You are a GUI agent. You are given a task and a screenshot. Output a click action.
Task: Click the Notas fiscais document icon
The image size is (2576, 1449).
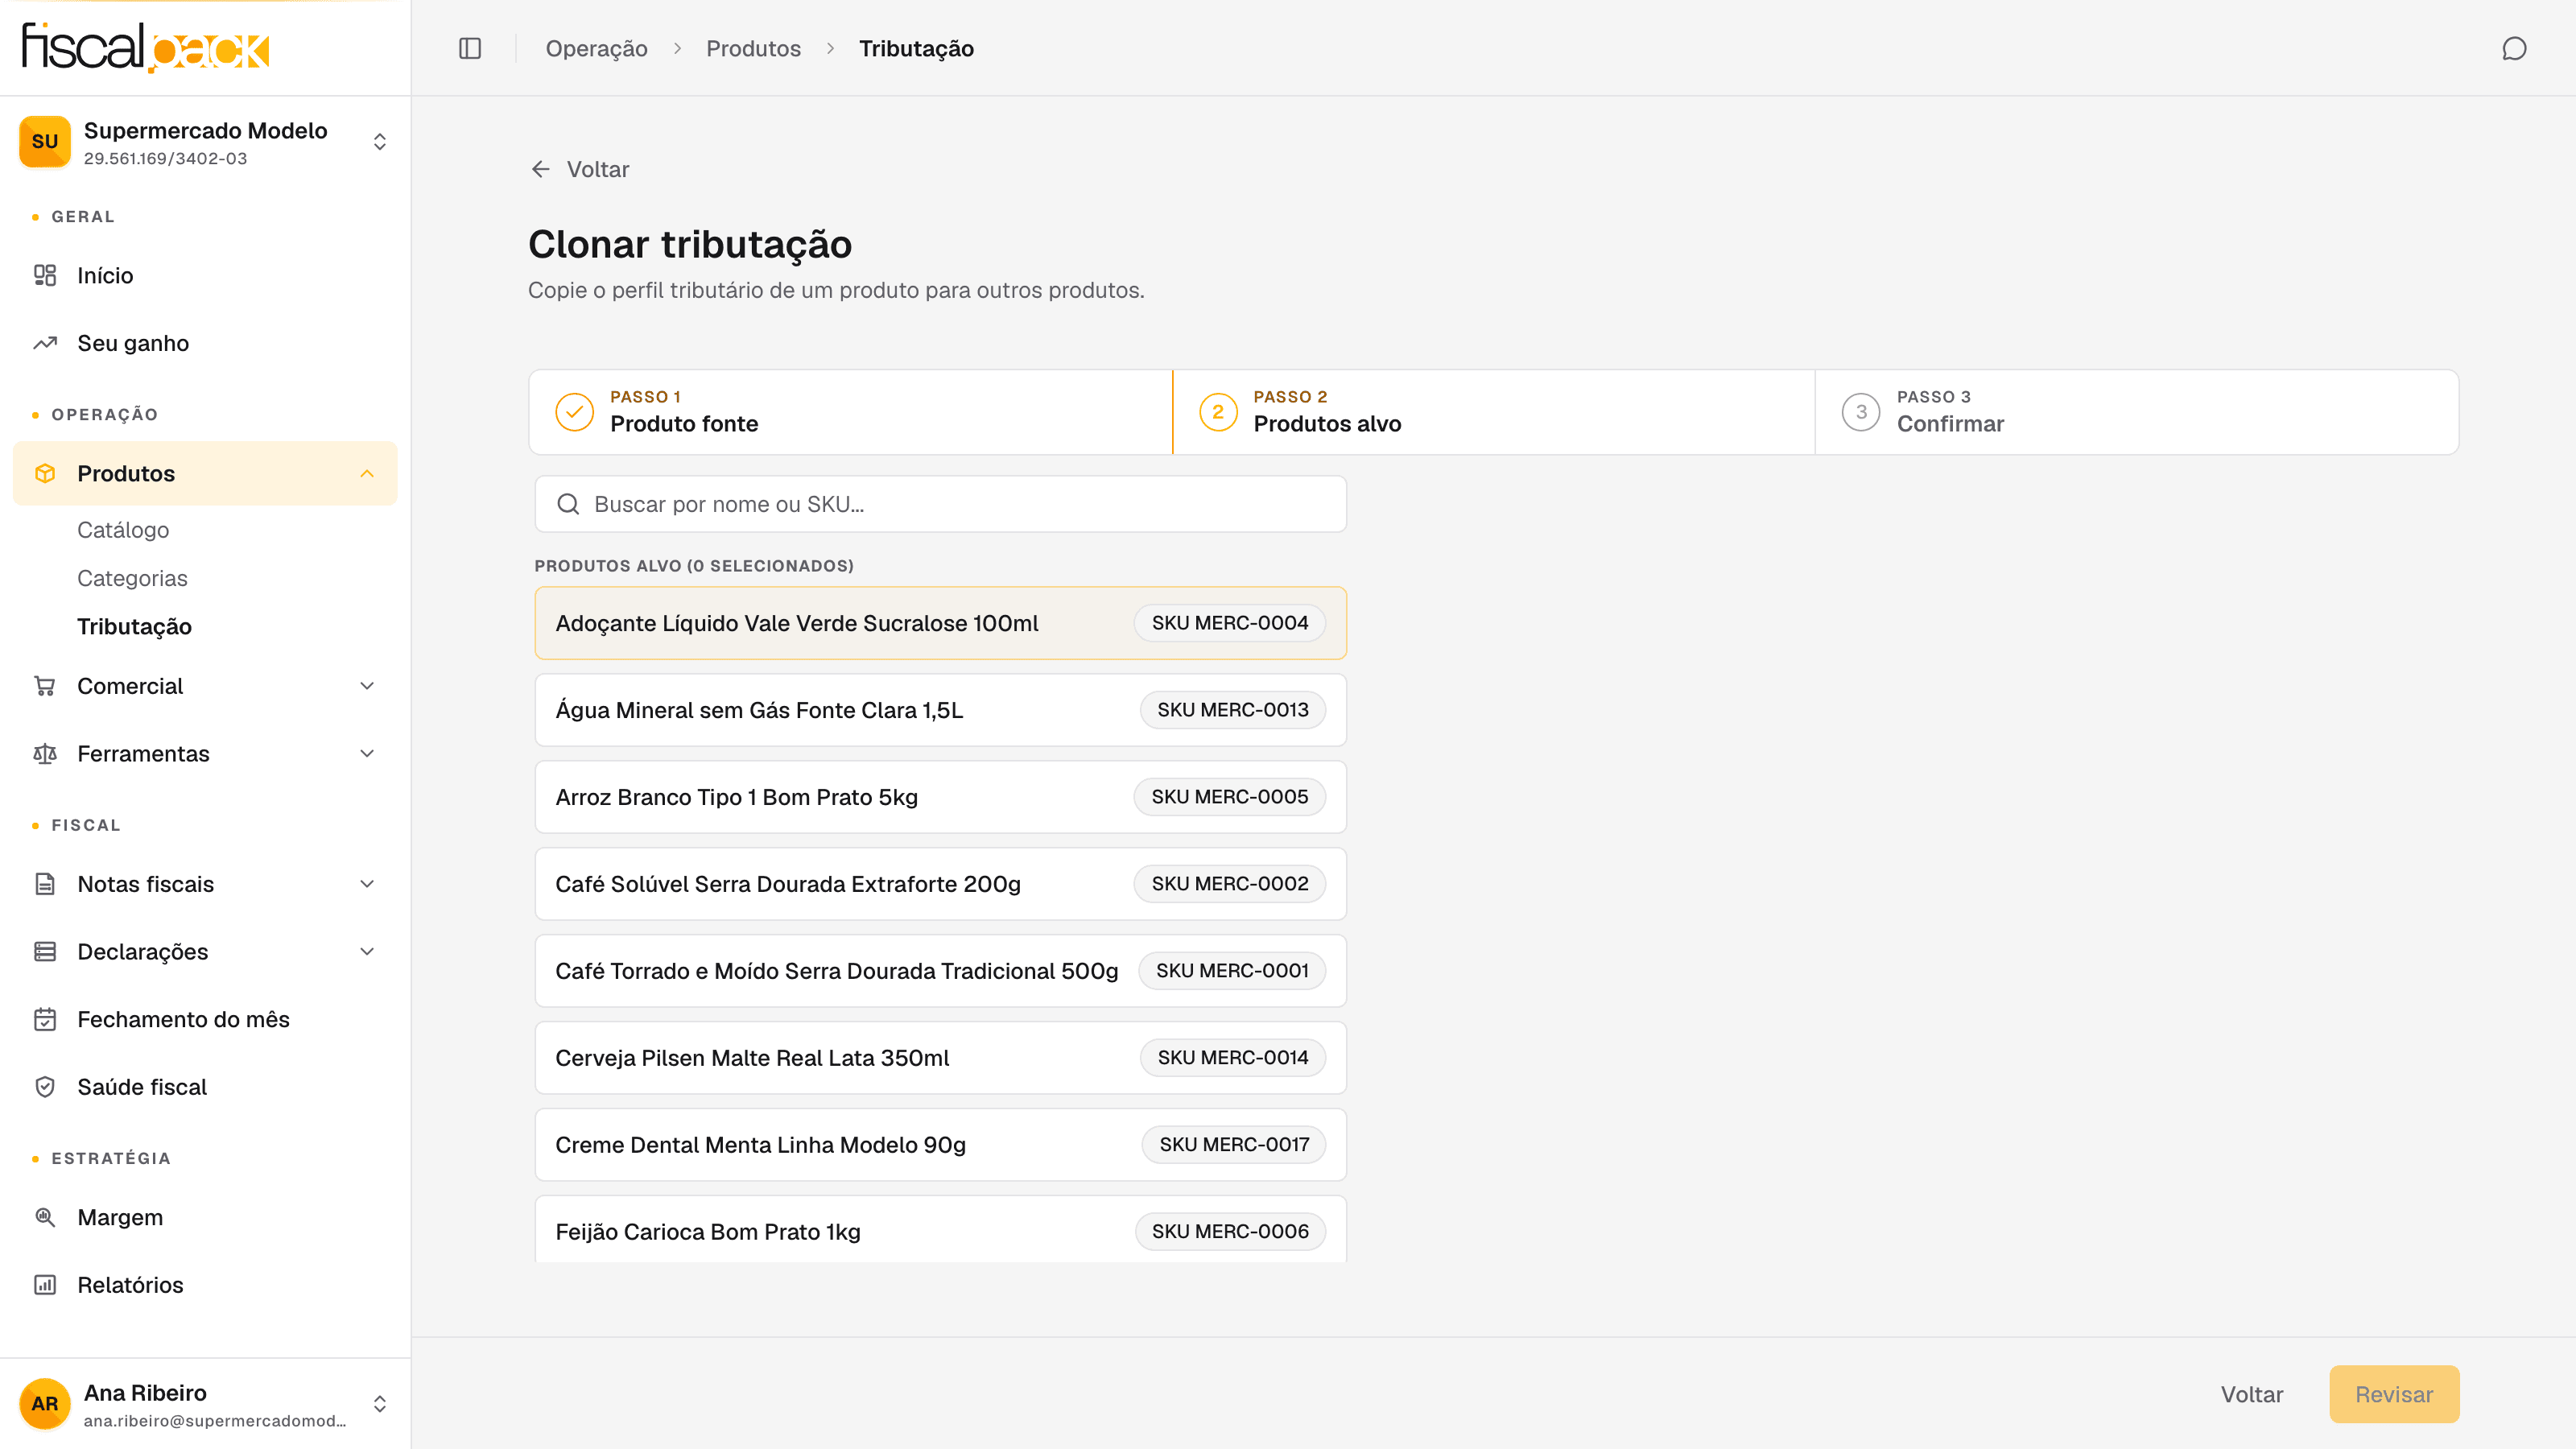pyautogui.click(x=45, y=884)
